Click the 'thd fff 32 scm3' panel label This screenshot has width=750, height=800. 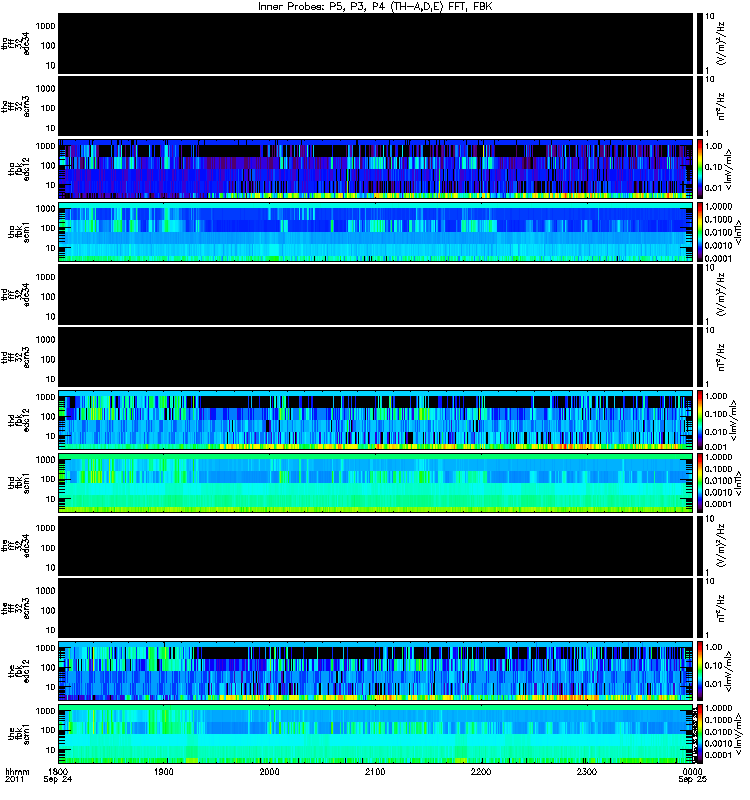[16, 357]
